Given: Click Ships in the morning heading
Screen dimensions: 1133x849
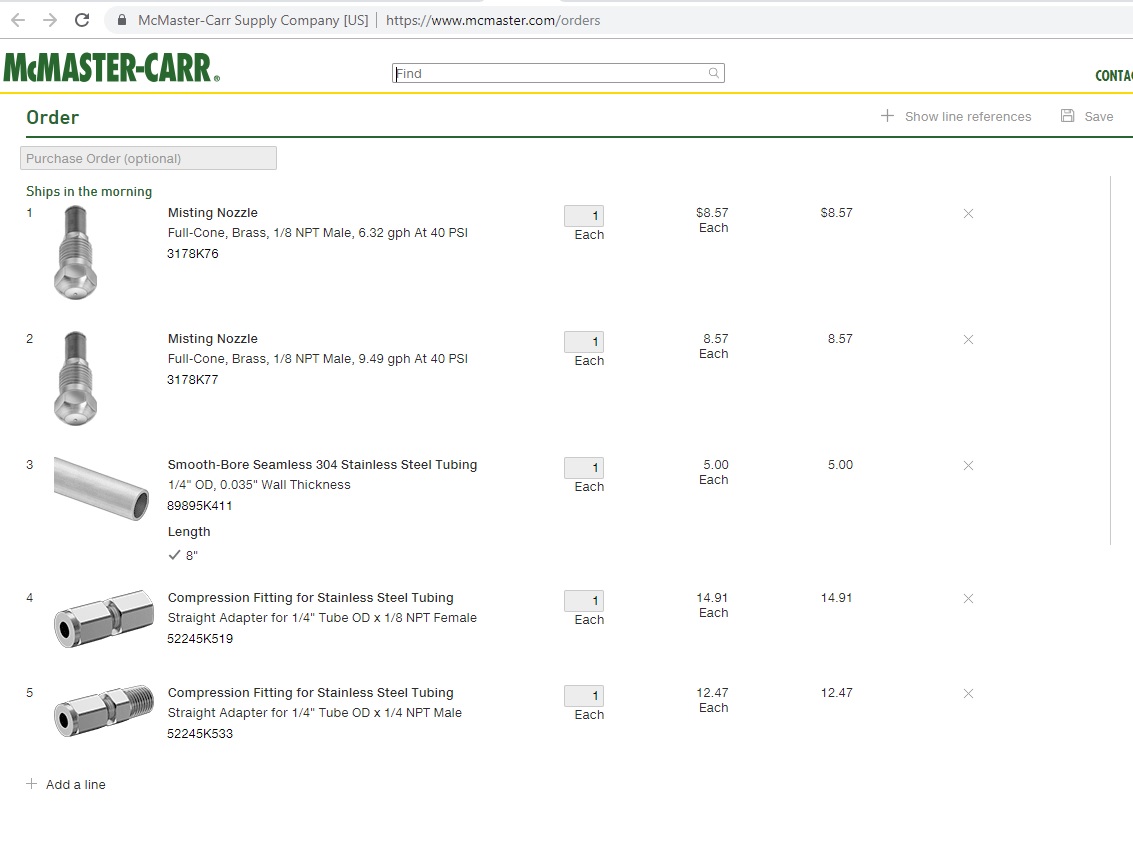Looking at the screenshot, I should click(89, 191).
